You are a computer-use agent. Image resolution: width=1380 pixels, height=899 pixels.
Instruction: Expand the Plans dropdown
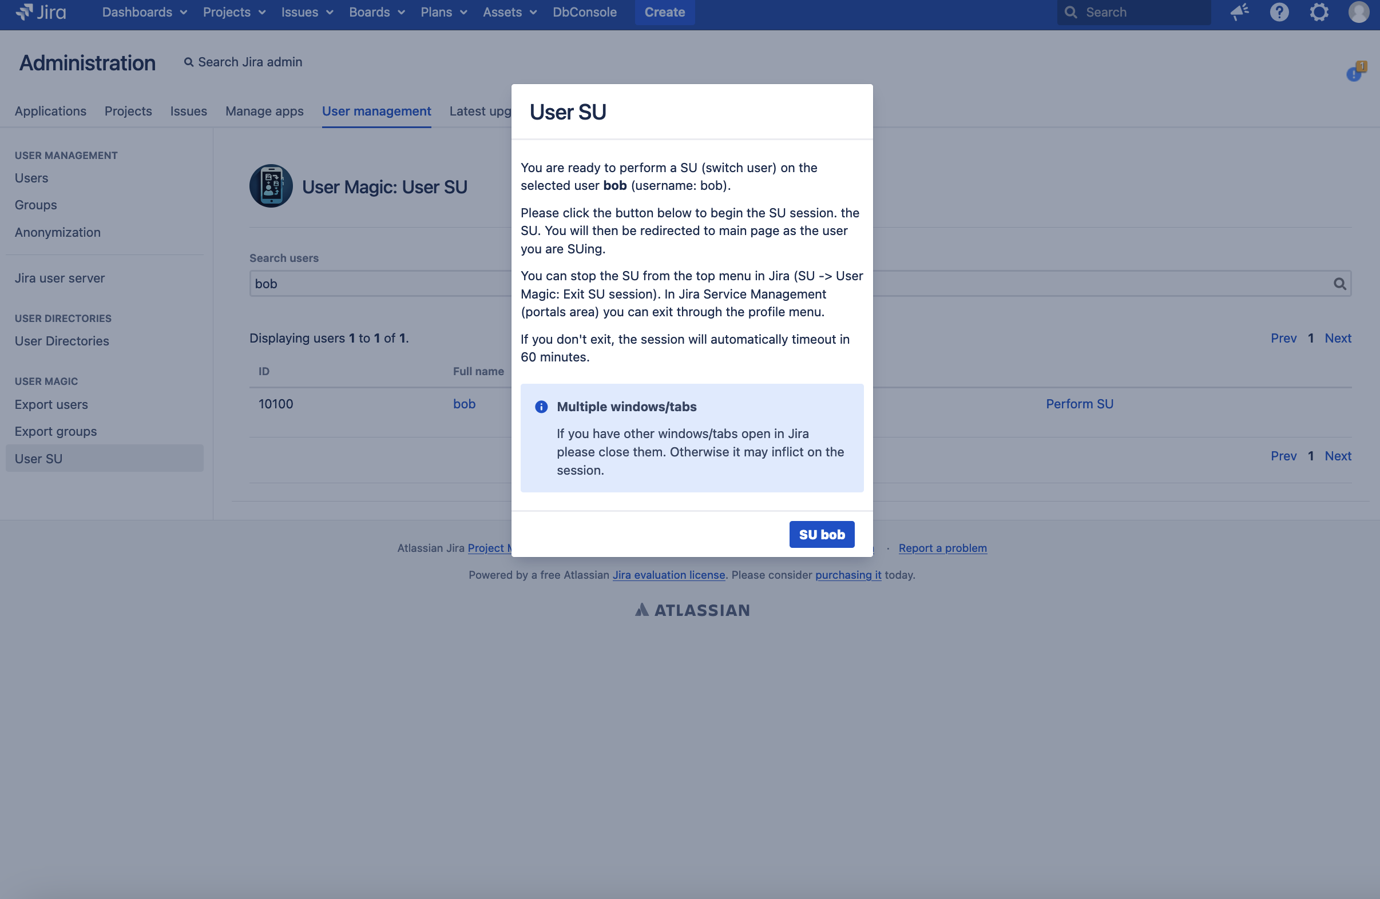pos(444,12)
